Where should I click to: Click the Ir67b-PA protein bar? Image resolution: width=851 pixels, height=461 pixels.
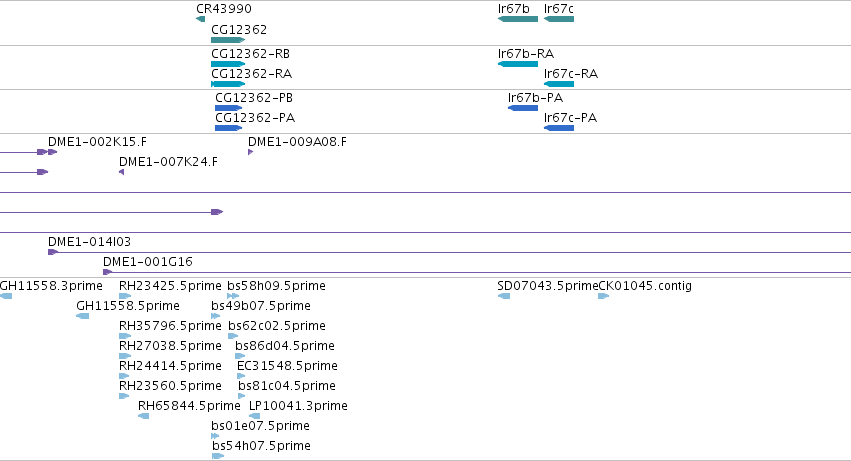[523, 108]
